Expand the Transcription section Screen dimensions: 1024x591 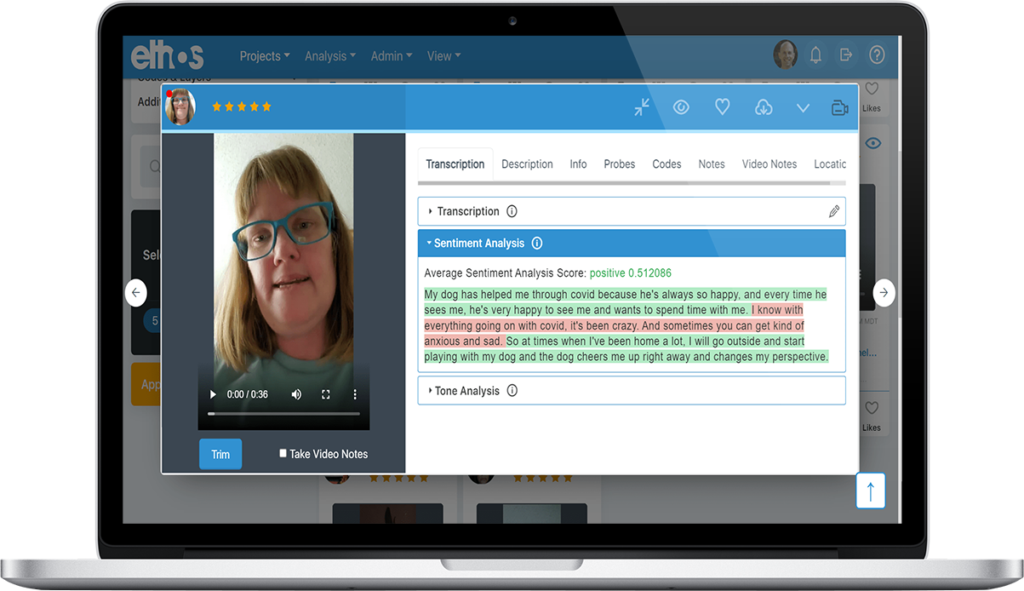[632, 212]
